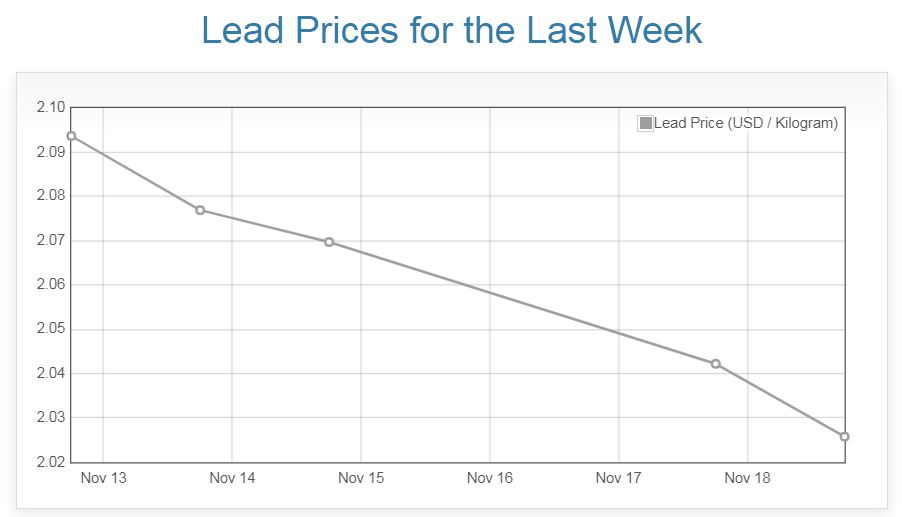Click the 2.06 y-axis label
This screenshot has width=902, height=517.
(50, 285)
